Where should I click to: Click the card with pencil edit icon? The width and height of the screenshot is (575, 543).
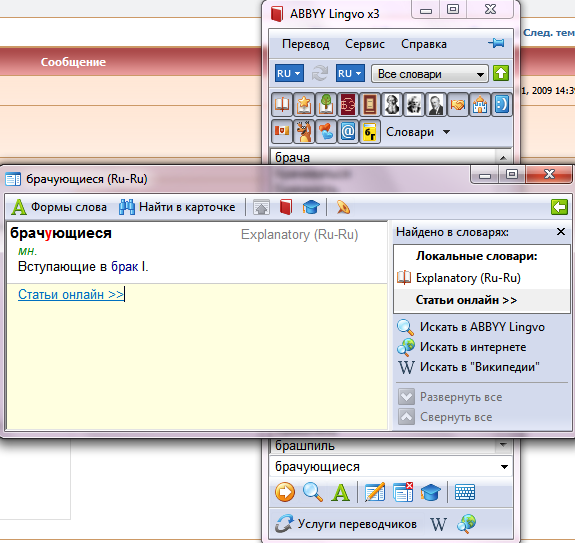click(375, 492)
